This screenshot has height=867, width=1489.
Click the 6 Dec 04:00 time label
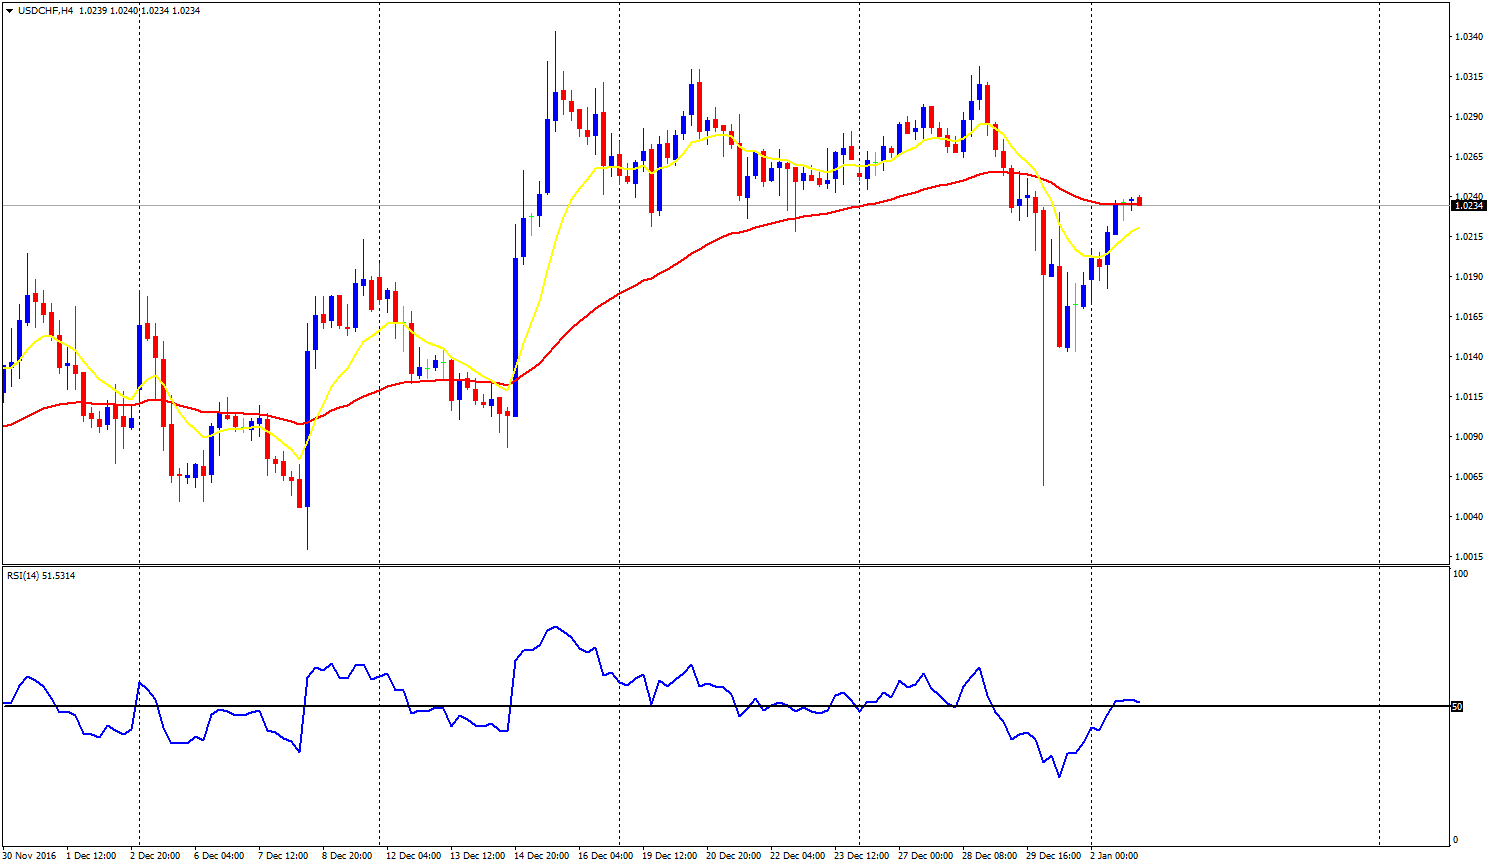click(x=219, y=856)
